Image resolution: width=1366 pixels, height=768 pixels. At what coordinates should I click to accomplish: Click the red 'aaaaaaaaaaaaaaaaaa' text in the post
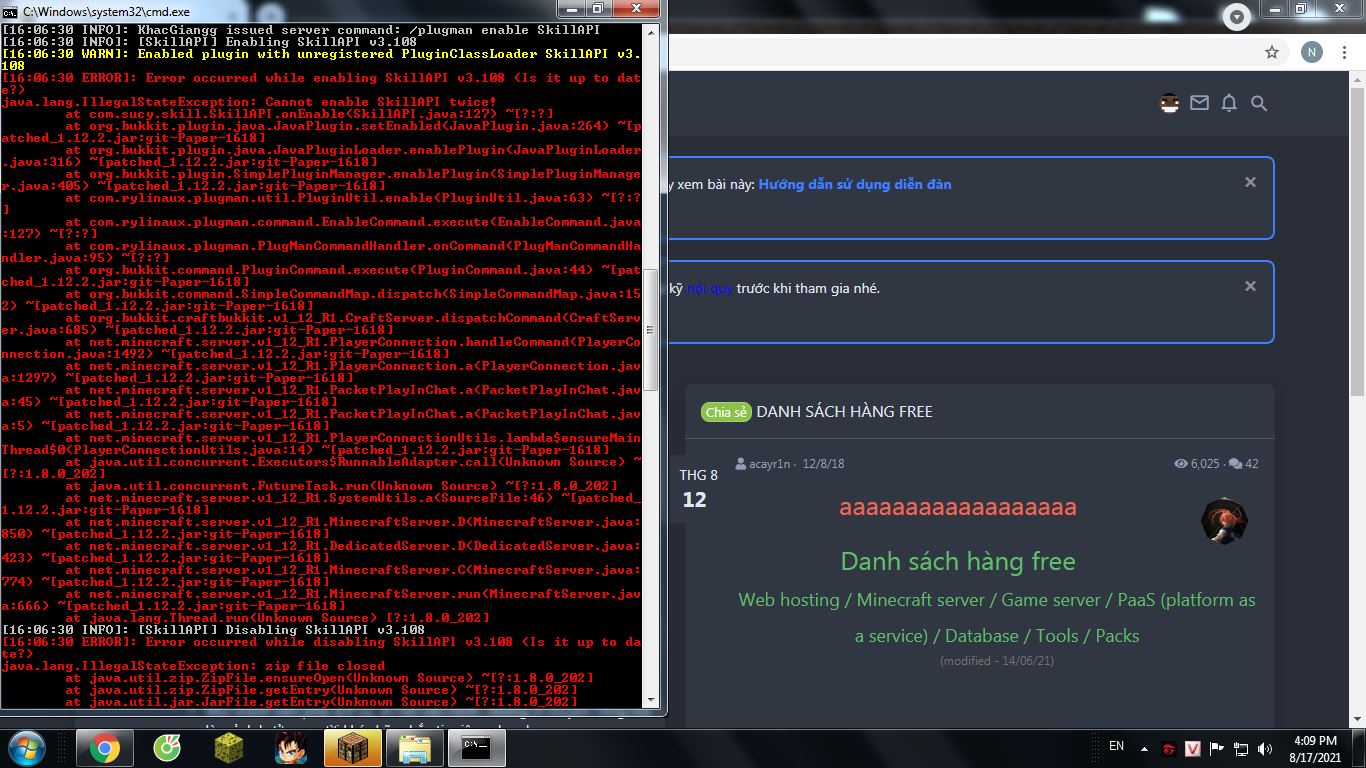click(958, 507)
